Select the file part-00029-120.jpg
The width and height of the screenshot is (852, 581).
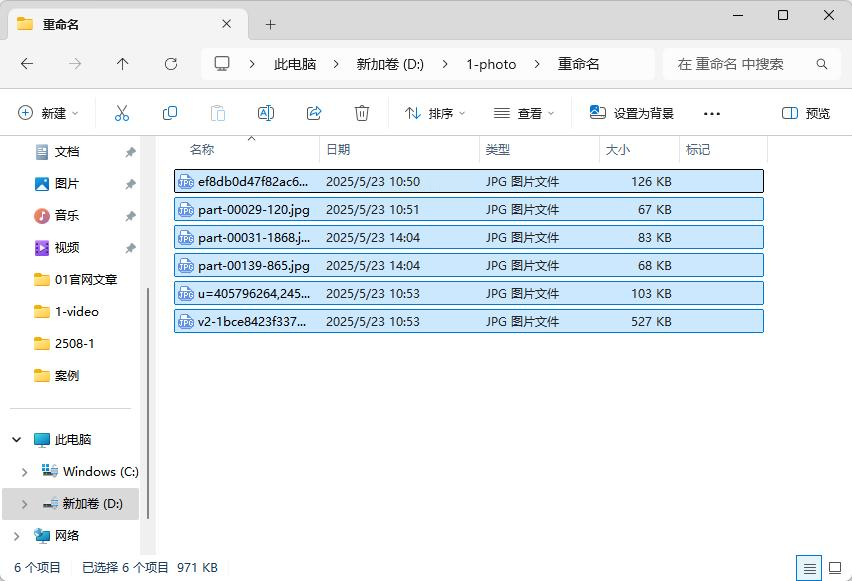pyautogui.click(x=254, y=210)
